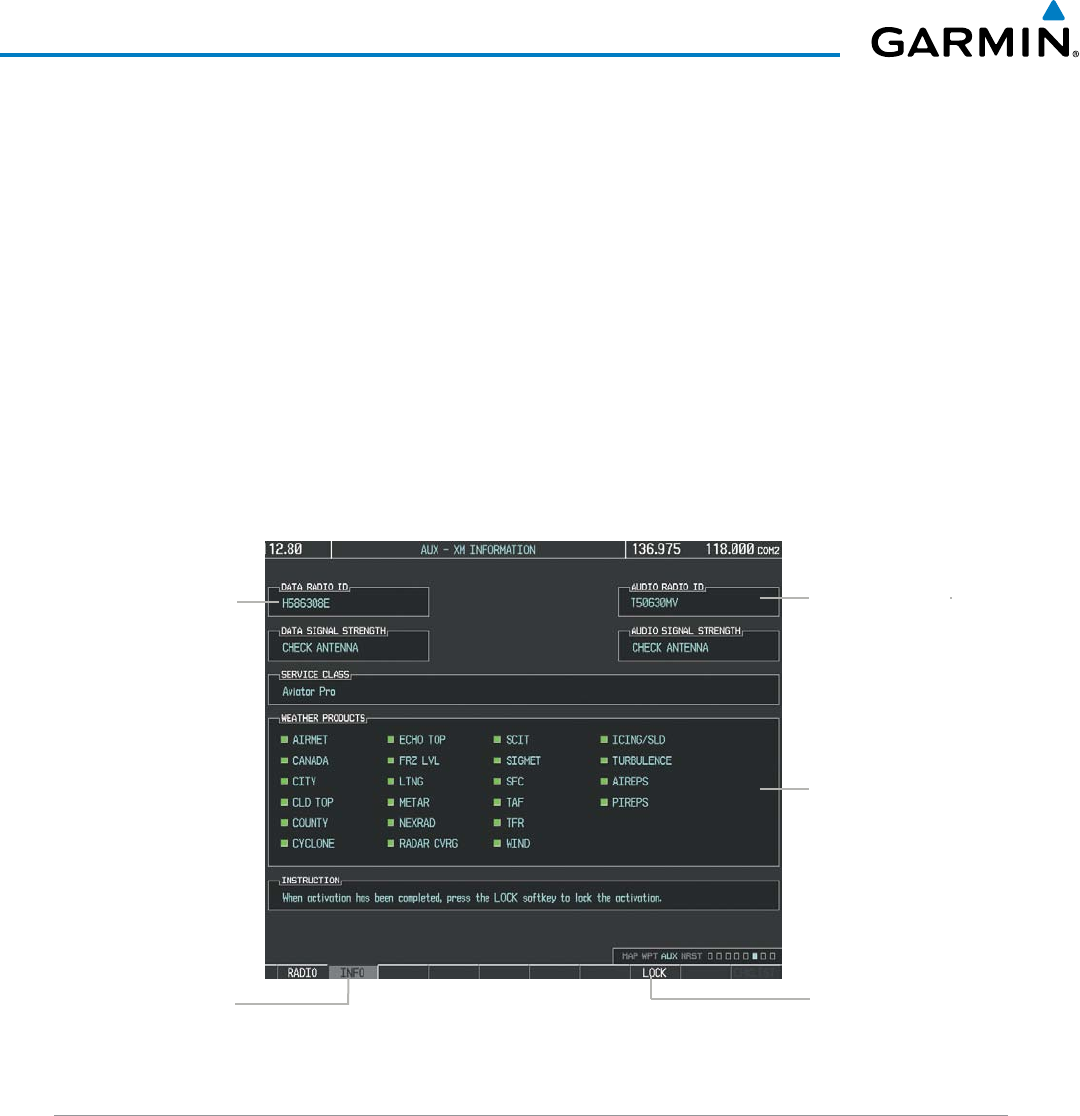This screenshot has height=1116, width=1080.
Task: Click the ICING/SLD weather product label
Action: point(639,740)
